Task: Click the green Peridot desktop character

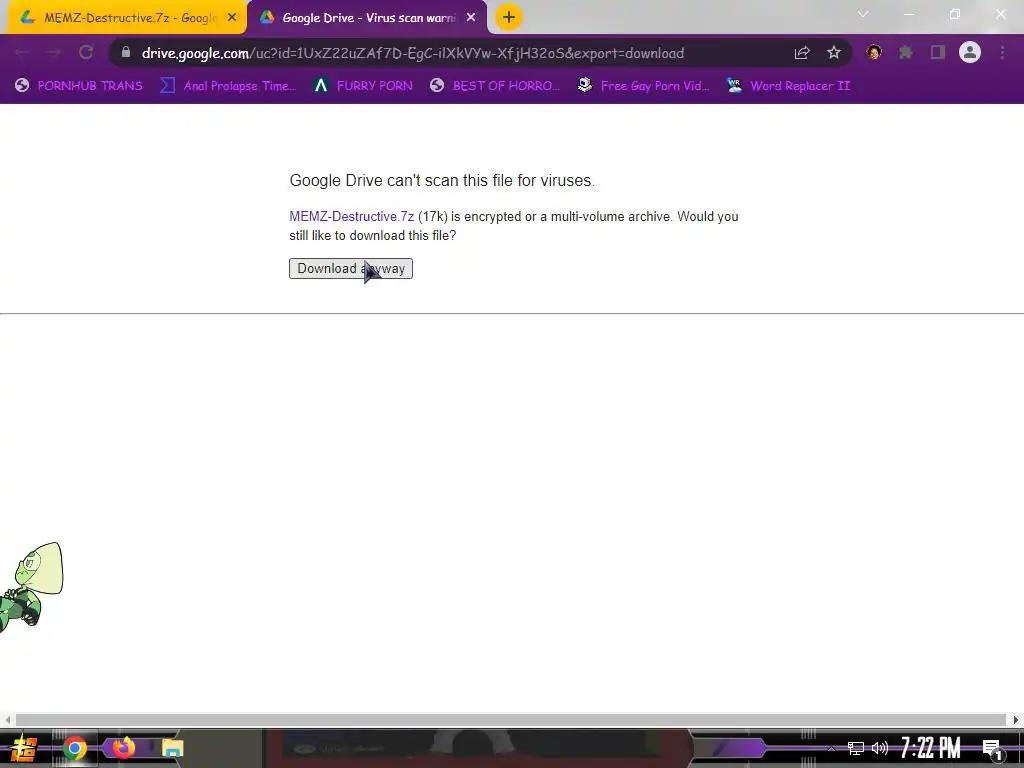Action: coord(31,586)
